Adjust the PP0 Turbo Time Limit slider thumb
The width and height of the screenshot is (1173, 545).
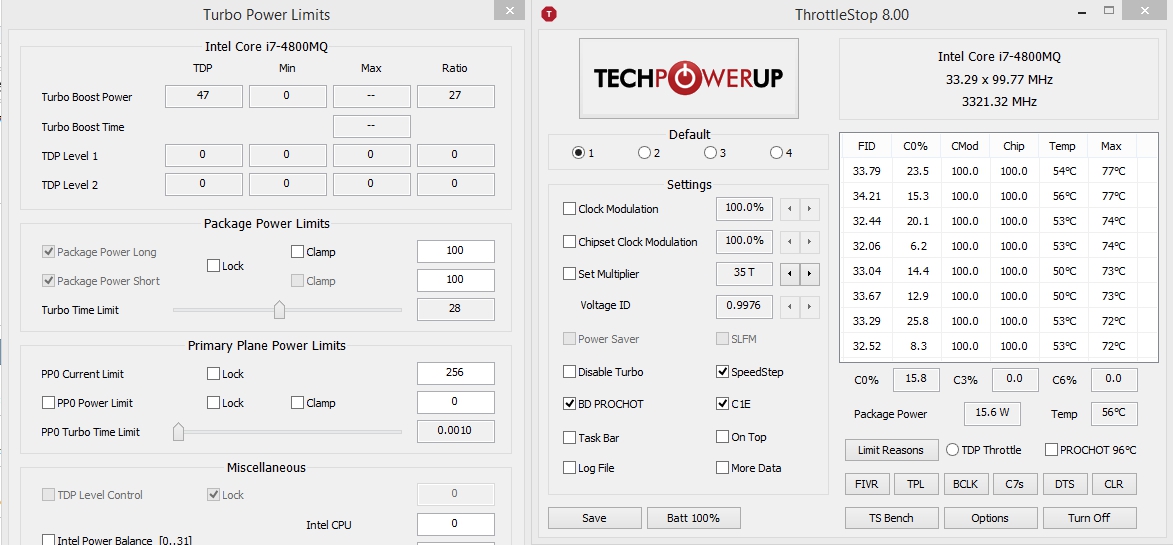(x=178, y=432)
